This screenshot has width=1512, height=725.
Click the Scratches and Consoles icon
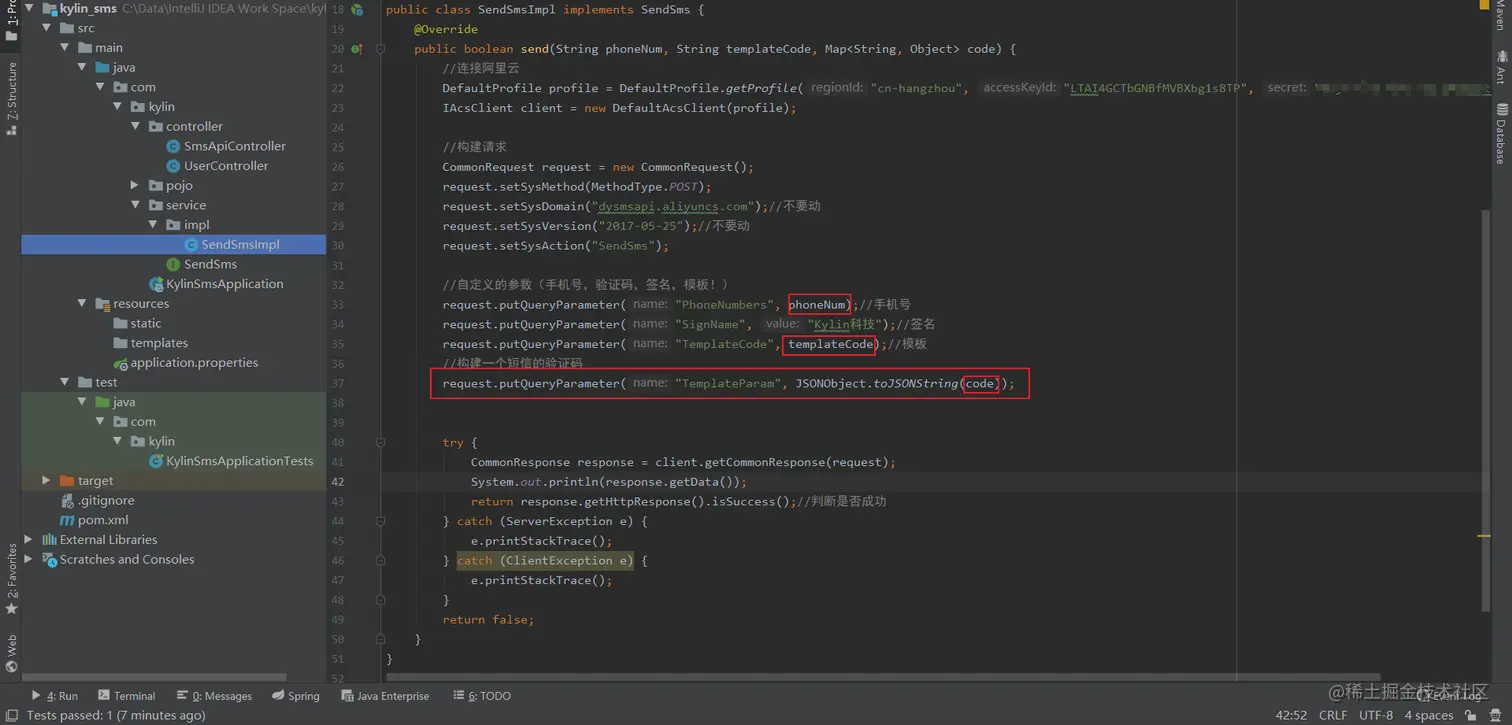(49, 559)
